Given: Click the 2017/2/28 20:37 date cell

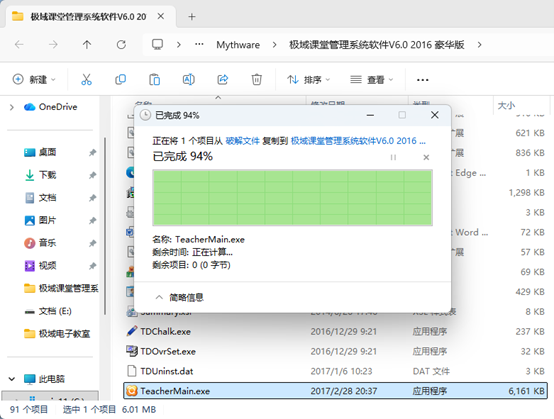Looking at the screenshot, I should point(343,391).
